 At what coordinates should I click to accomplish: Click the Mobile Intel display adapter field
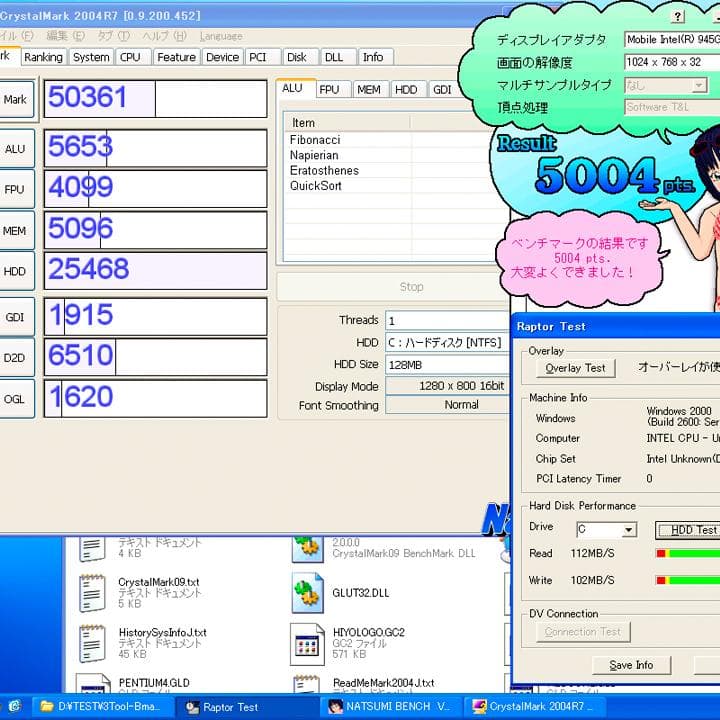(x=672, y=39)
